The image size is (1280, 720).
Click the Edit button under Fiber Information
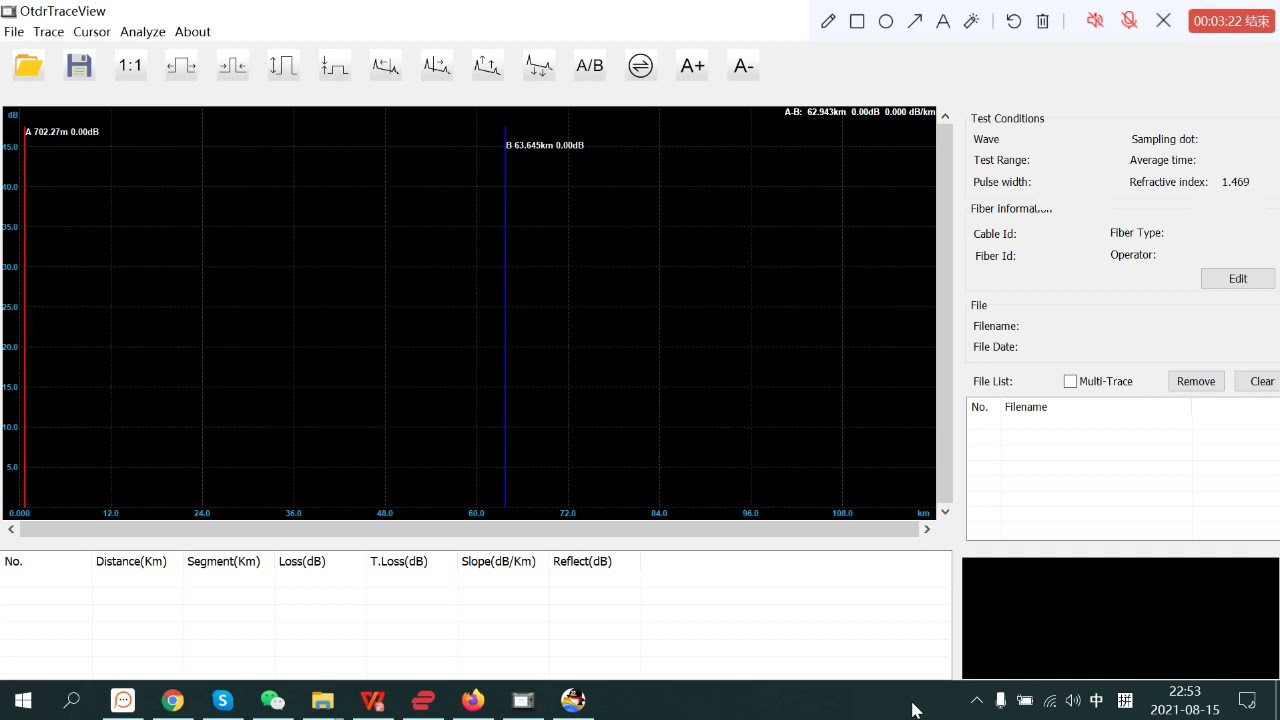click(x=1238, y=279)
